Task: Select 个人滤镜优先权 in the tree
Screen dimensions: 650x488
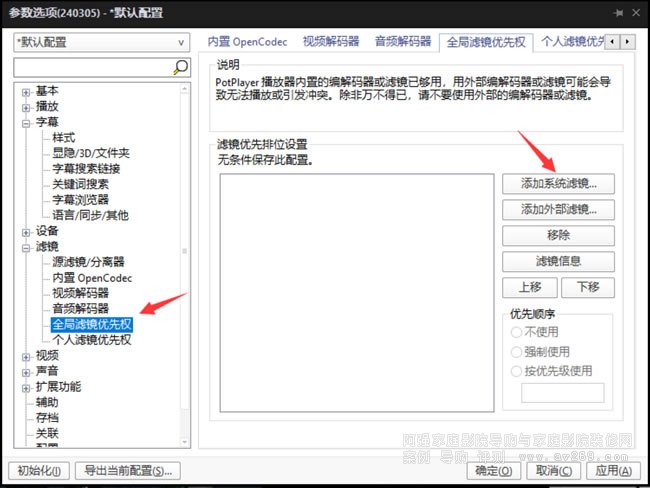Action: point(91,340)
